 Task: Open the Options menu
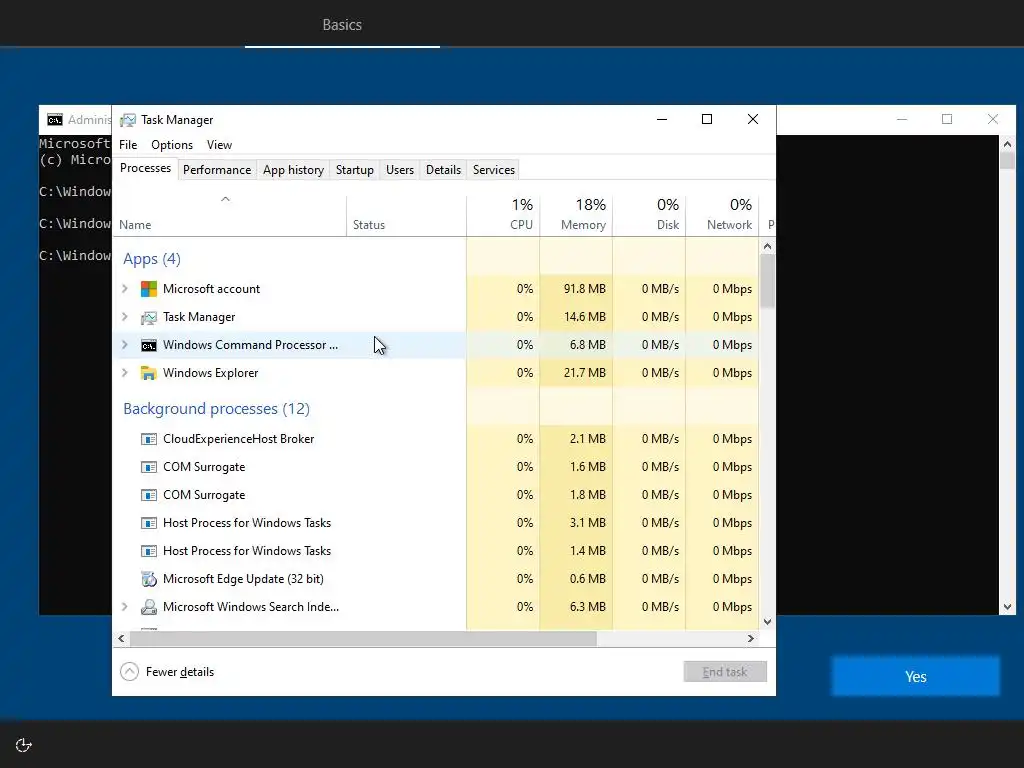point(172,145)
